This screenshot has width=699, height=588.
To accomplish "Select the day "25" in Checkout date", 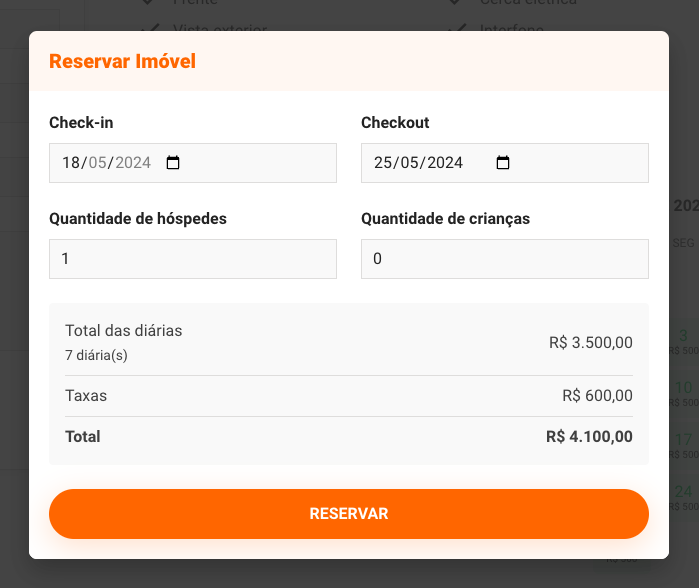I will [x=382, y=163].
